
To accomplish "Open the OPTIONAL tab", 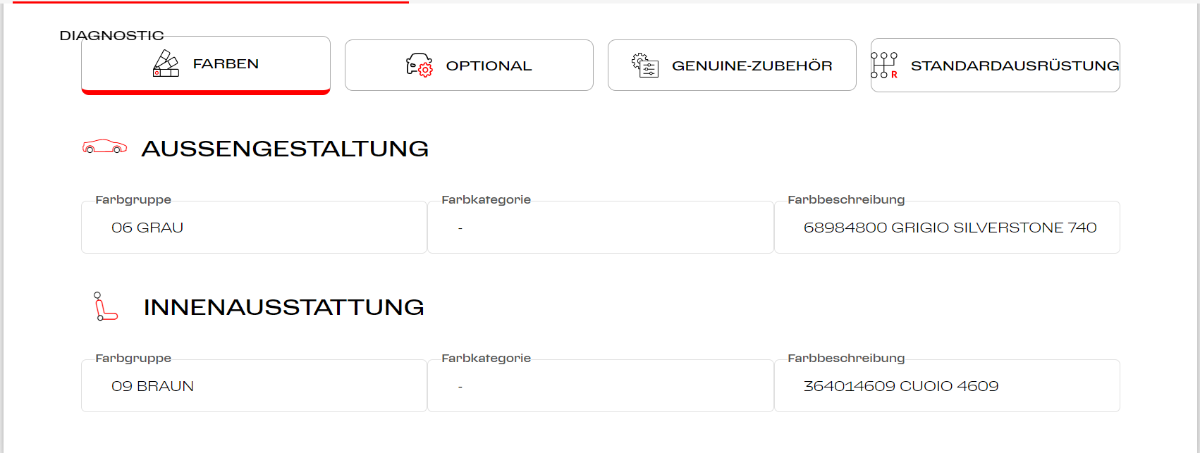I will tap(488, 66).
